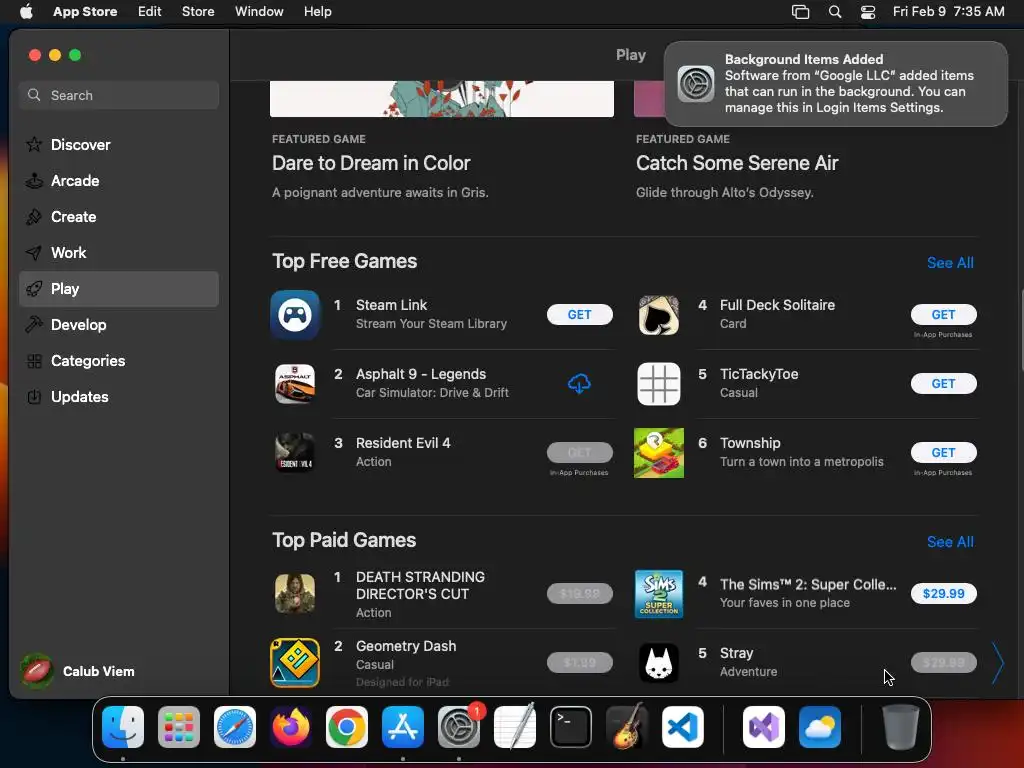Viewport: 1024px width, 768px height.
Task: Open the Edit menu
Action: [150, 12]
